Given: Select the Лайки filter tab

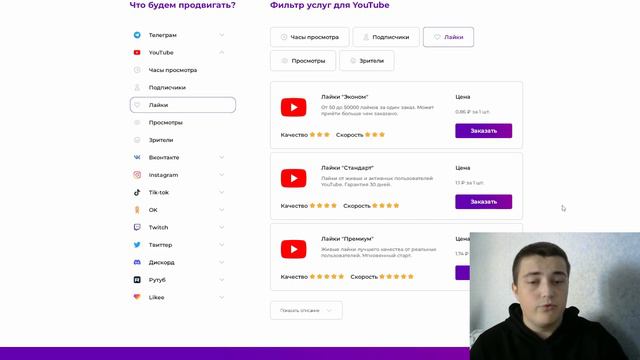Looking at the screenshot, I should (x=449, y=37).
